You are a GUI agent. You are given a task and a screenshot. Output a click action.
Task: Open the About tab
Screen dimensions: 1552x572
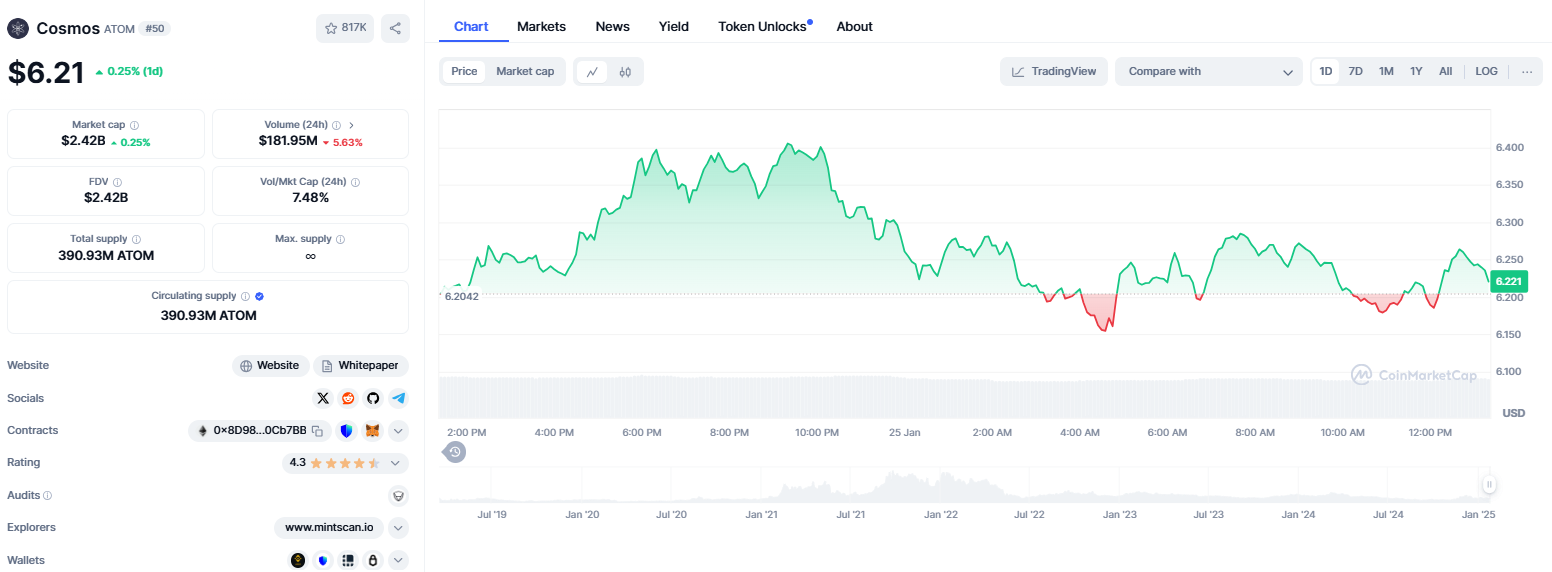pos(855,27)
